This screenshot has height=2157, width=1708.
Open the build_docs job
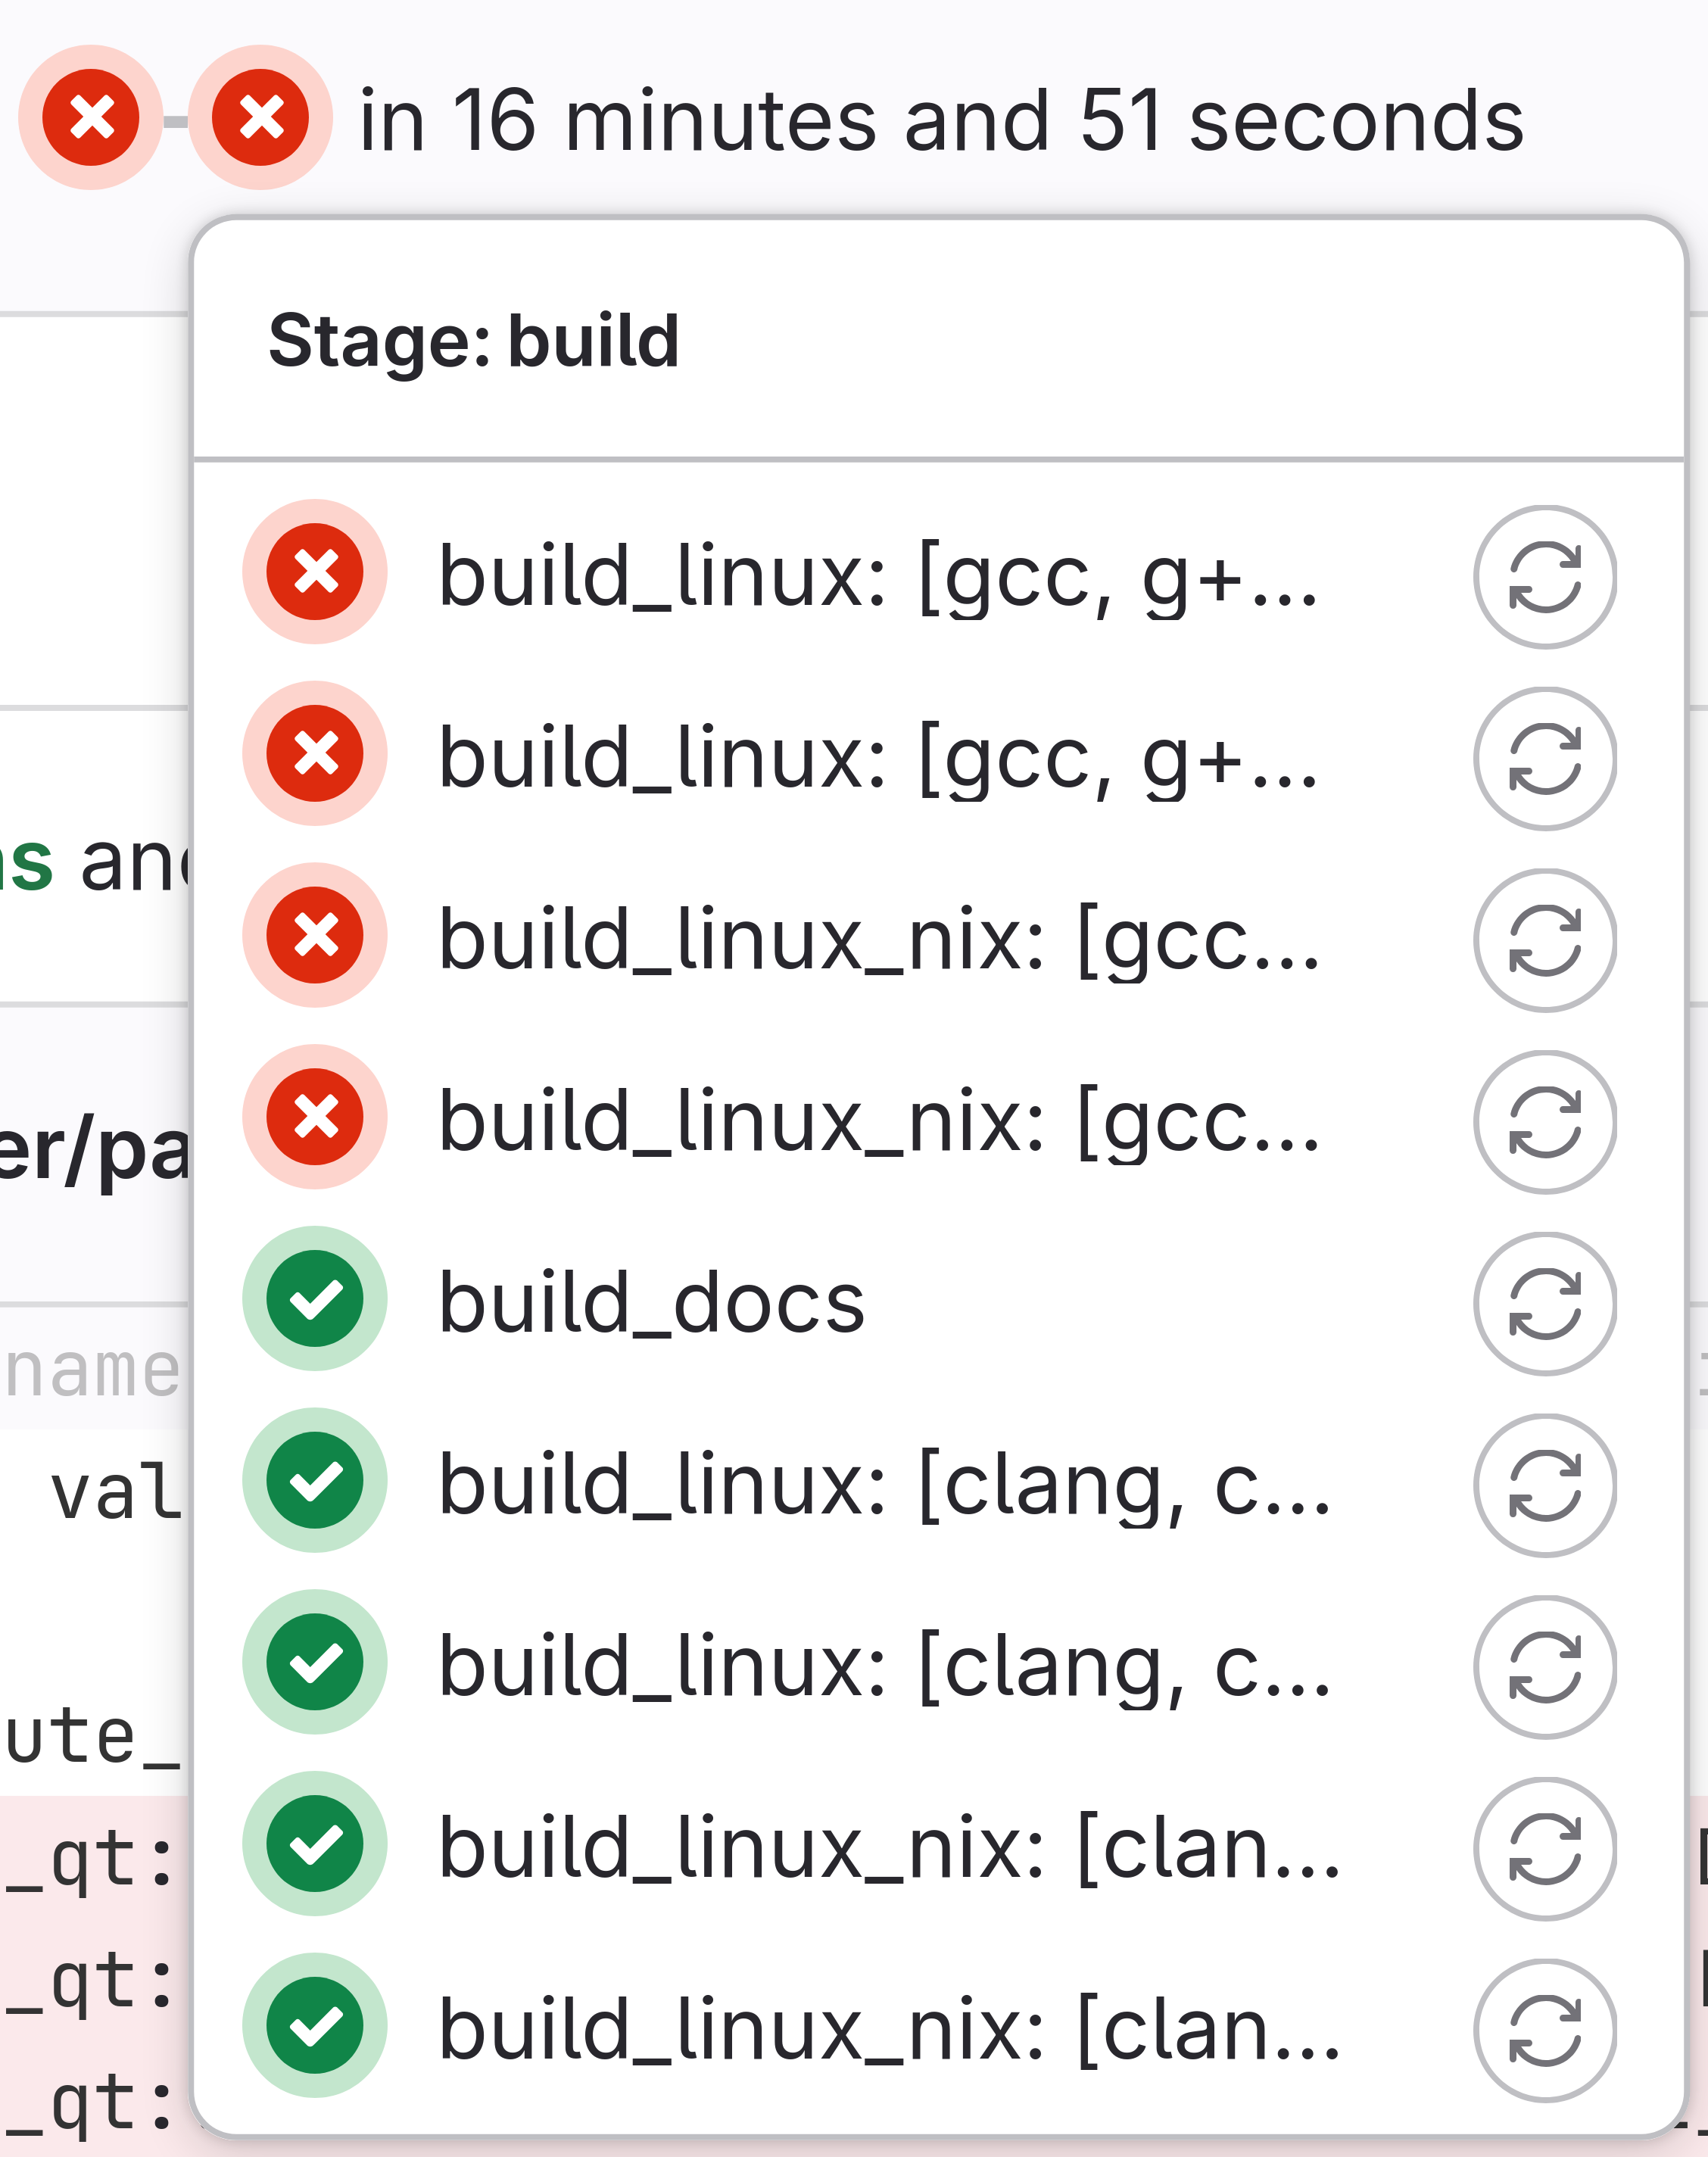[651, 1304]
